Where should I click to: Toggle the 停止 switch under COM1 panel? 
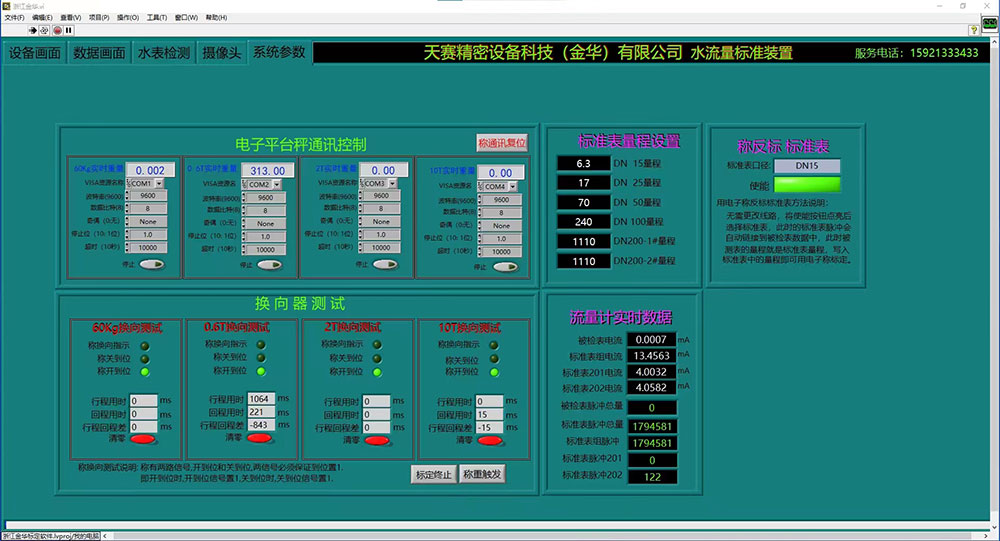coord(152,264)
